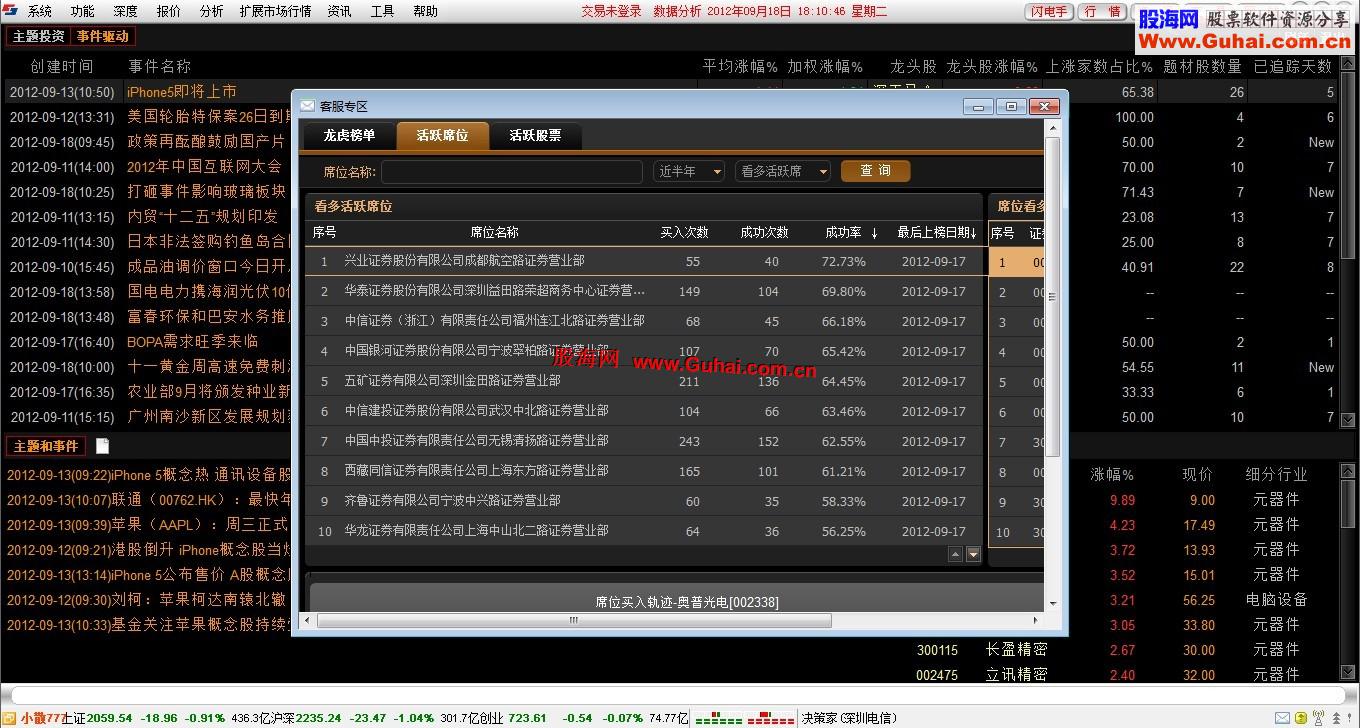Click horizontal scrollbar thumb in 客服专区 dialog
Viewport: 1360px width, 728px height.
(573, 620)
